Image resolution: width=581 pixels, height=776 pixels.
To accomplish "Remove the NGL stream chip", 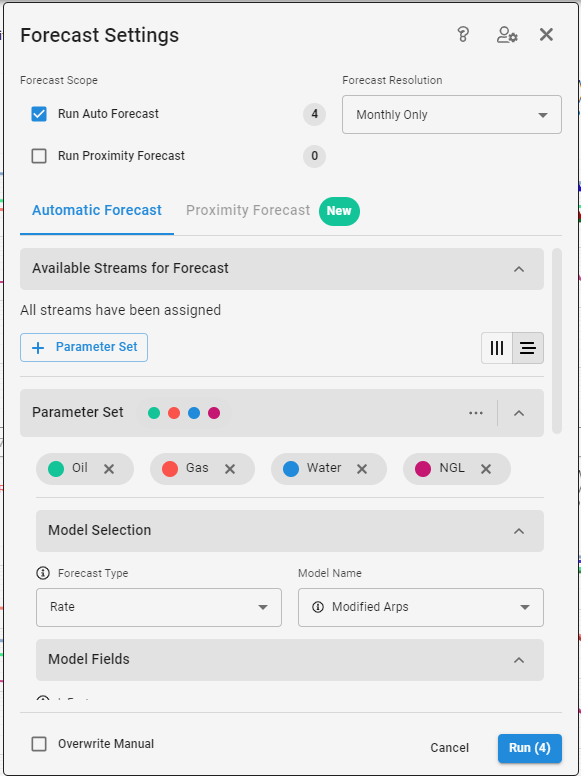I will point(486,469).
